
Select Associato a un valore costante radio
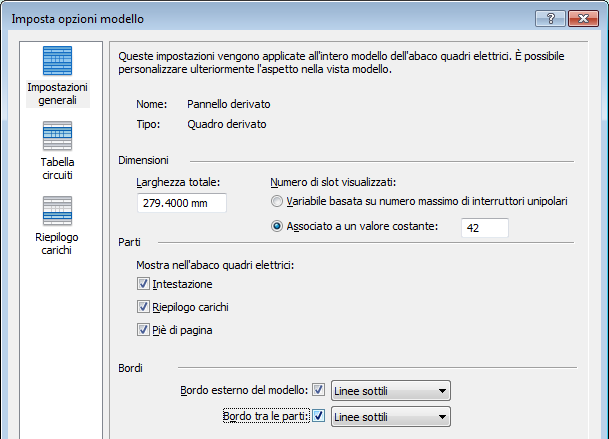(x=277, y=226)
